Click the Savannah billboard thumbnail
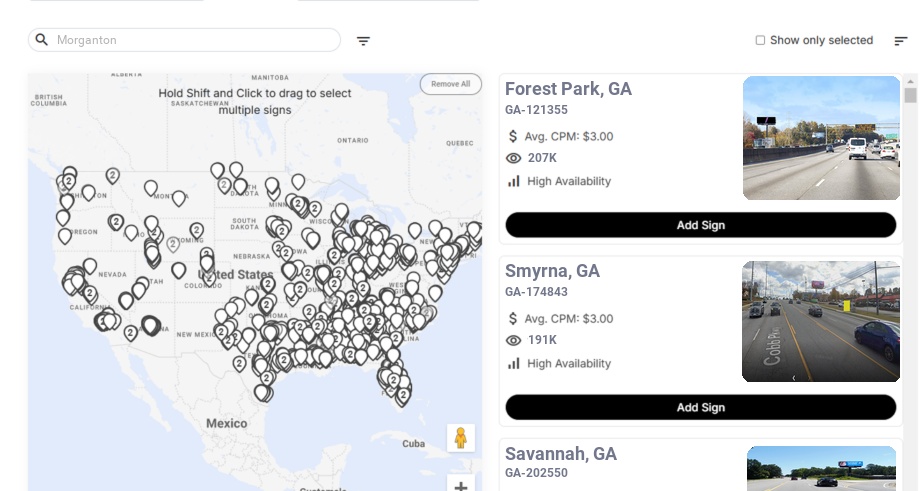The image size is (920, 491). coord(821,468)
